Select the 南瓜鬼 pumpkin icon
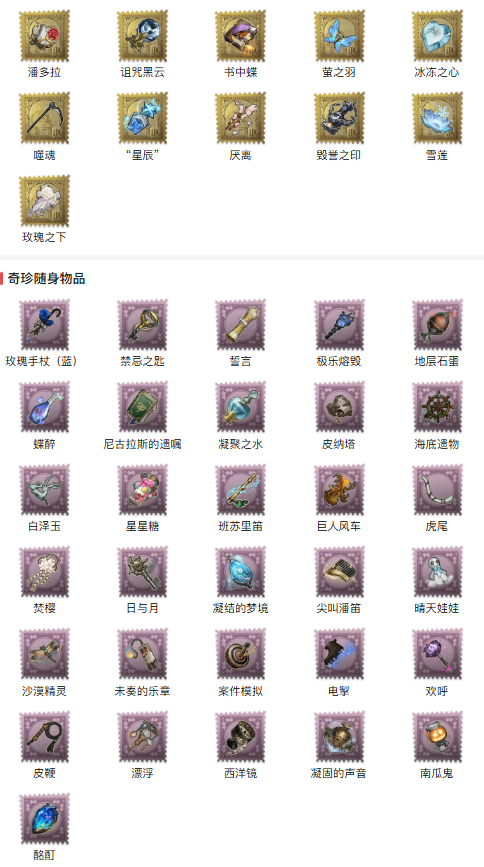 (x=437, y=737)
